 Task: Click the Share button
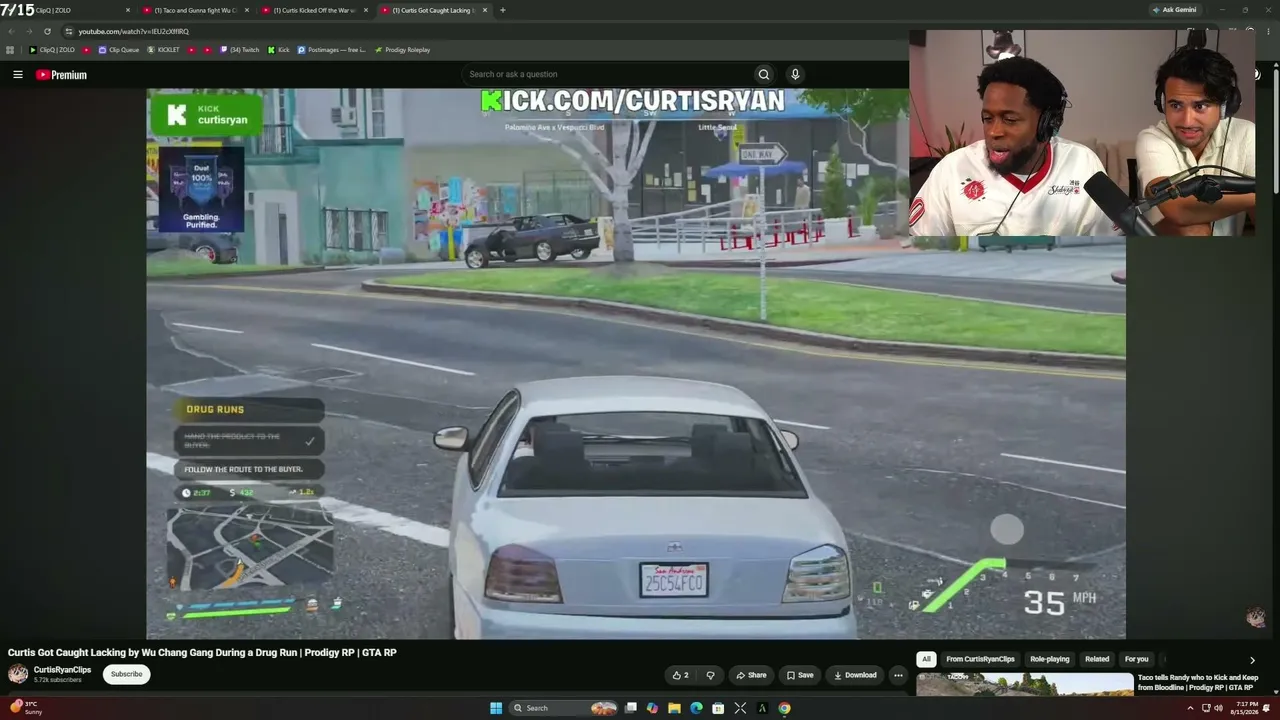pyautogui.click(x=751, y=675)
